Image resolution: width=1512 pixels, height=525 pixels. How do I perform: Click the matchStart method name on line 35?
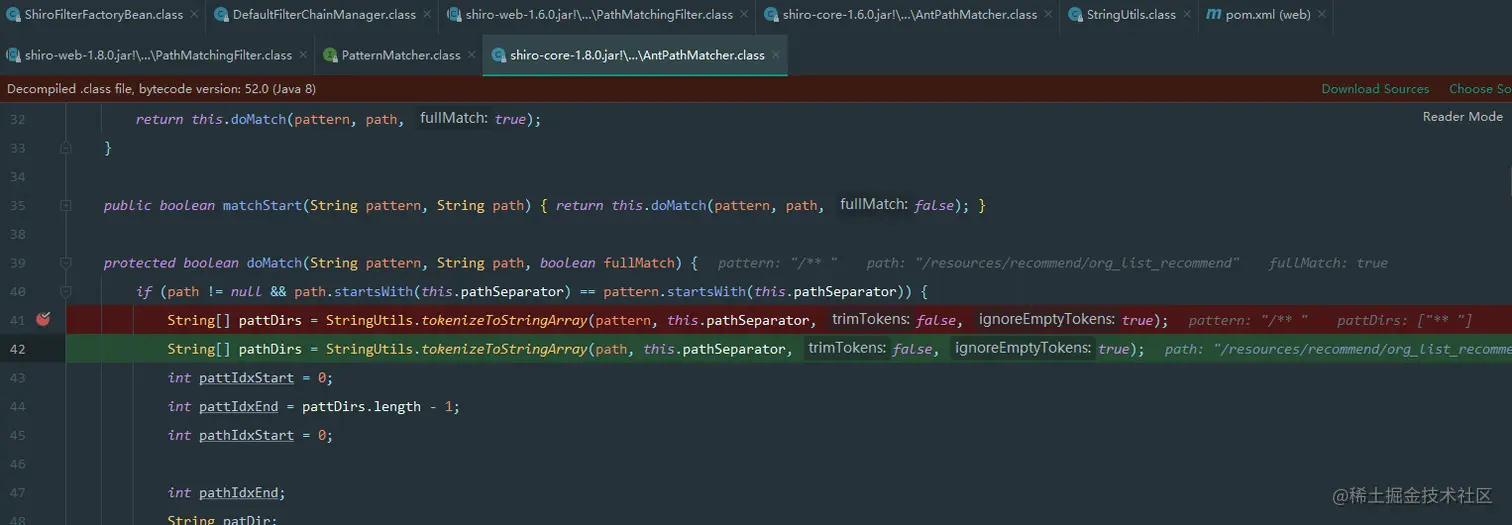(x=262, y=205)
